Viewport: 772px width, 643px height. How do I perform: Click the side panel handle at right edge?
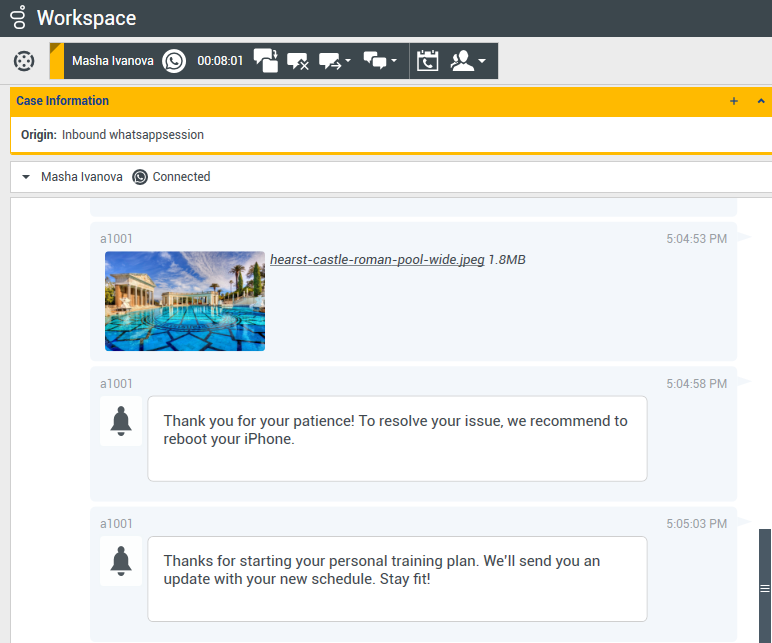pyautogui.click(x=765, y=588)
